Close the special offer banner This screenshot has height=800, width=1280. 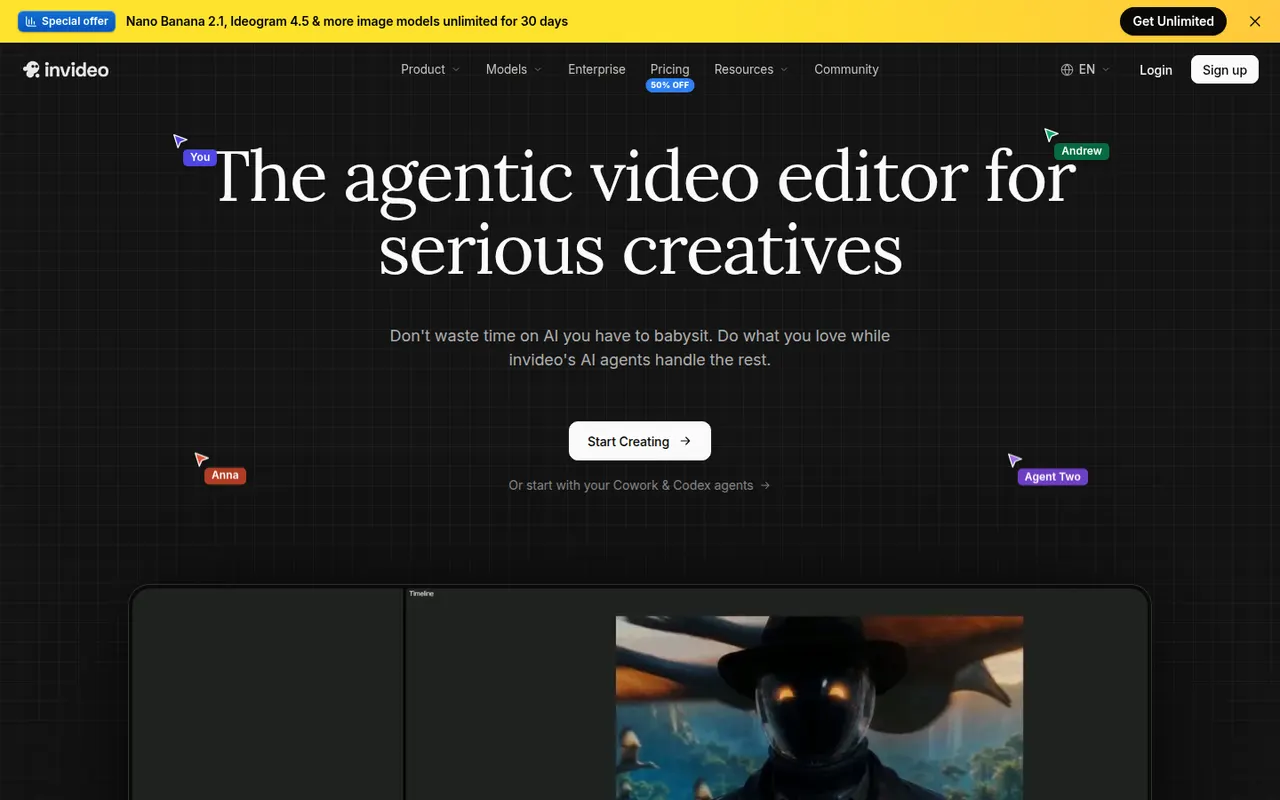[x=1255, y=21]
